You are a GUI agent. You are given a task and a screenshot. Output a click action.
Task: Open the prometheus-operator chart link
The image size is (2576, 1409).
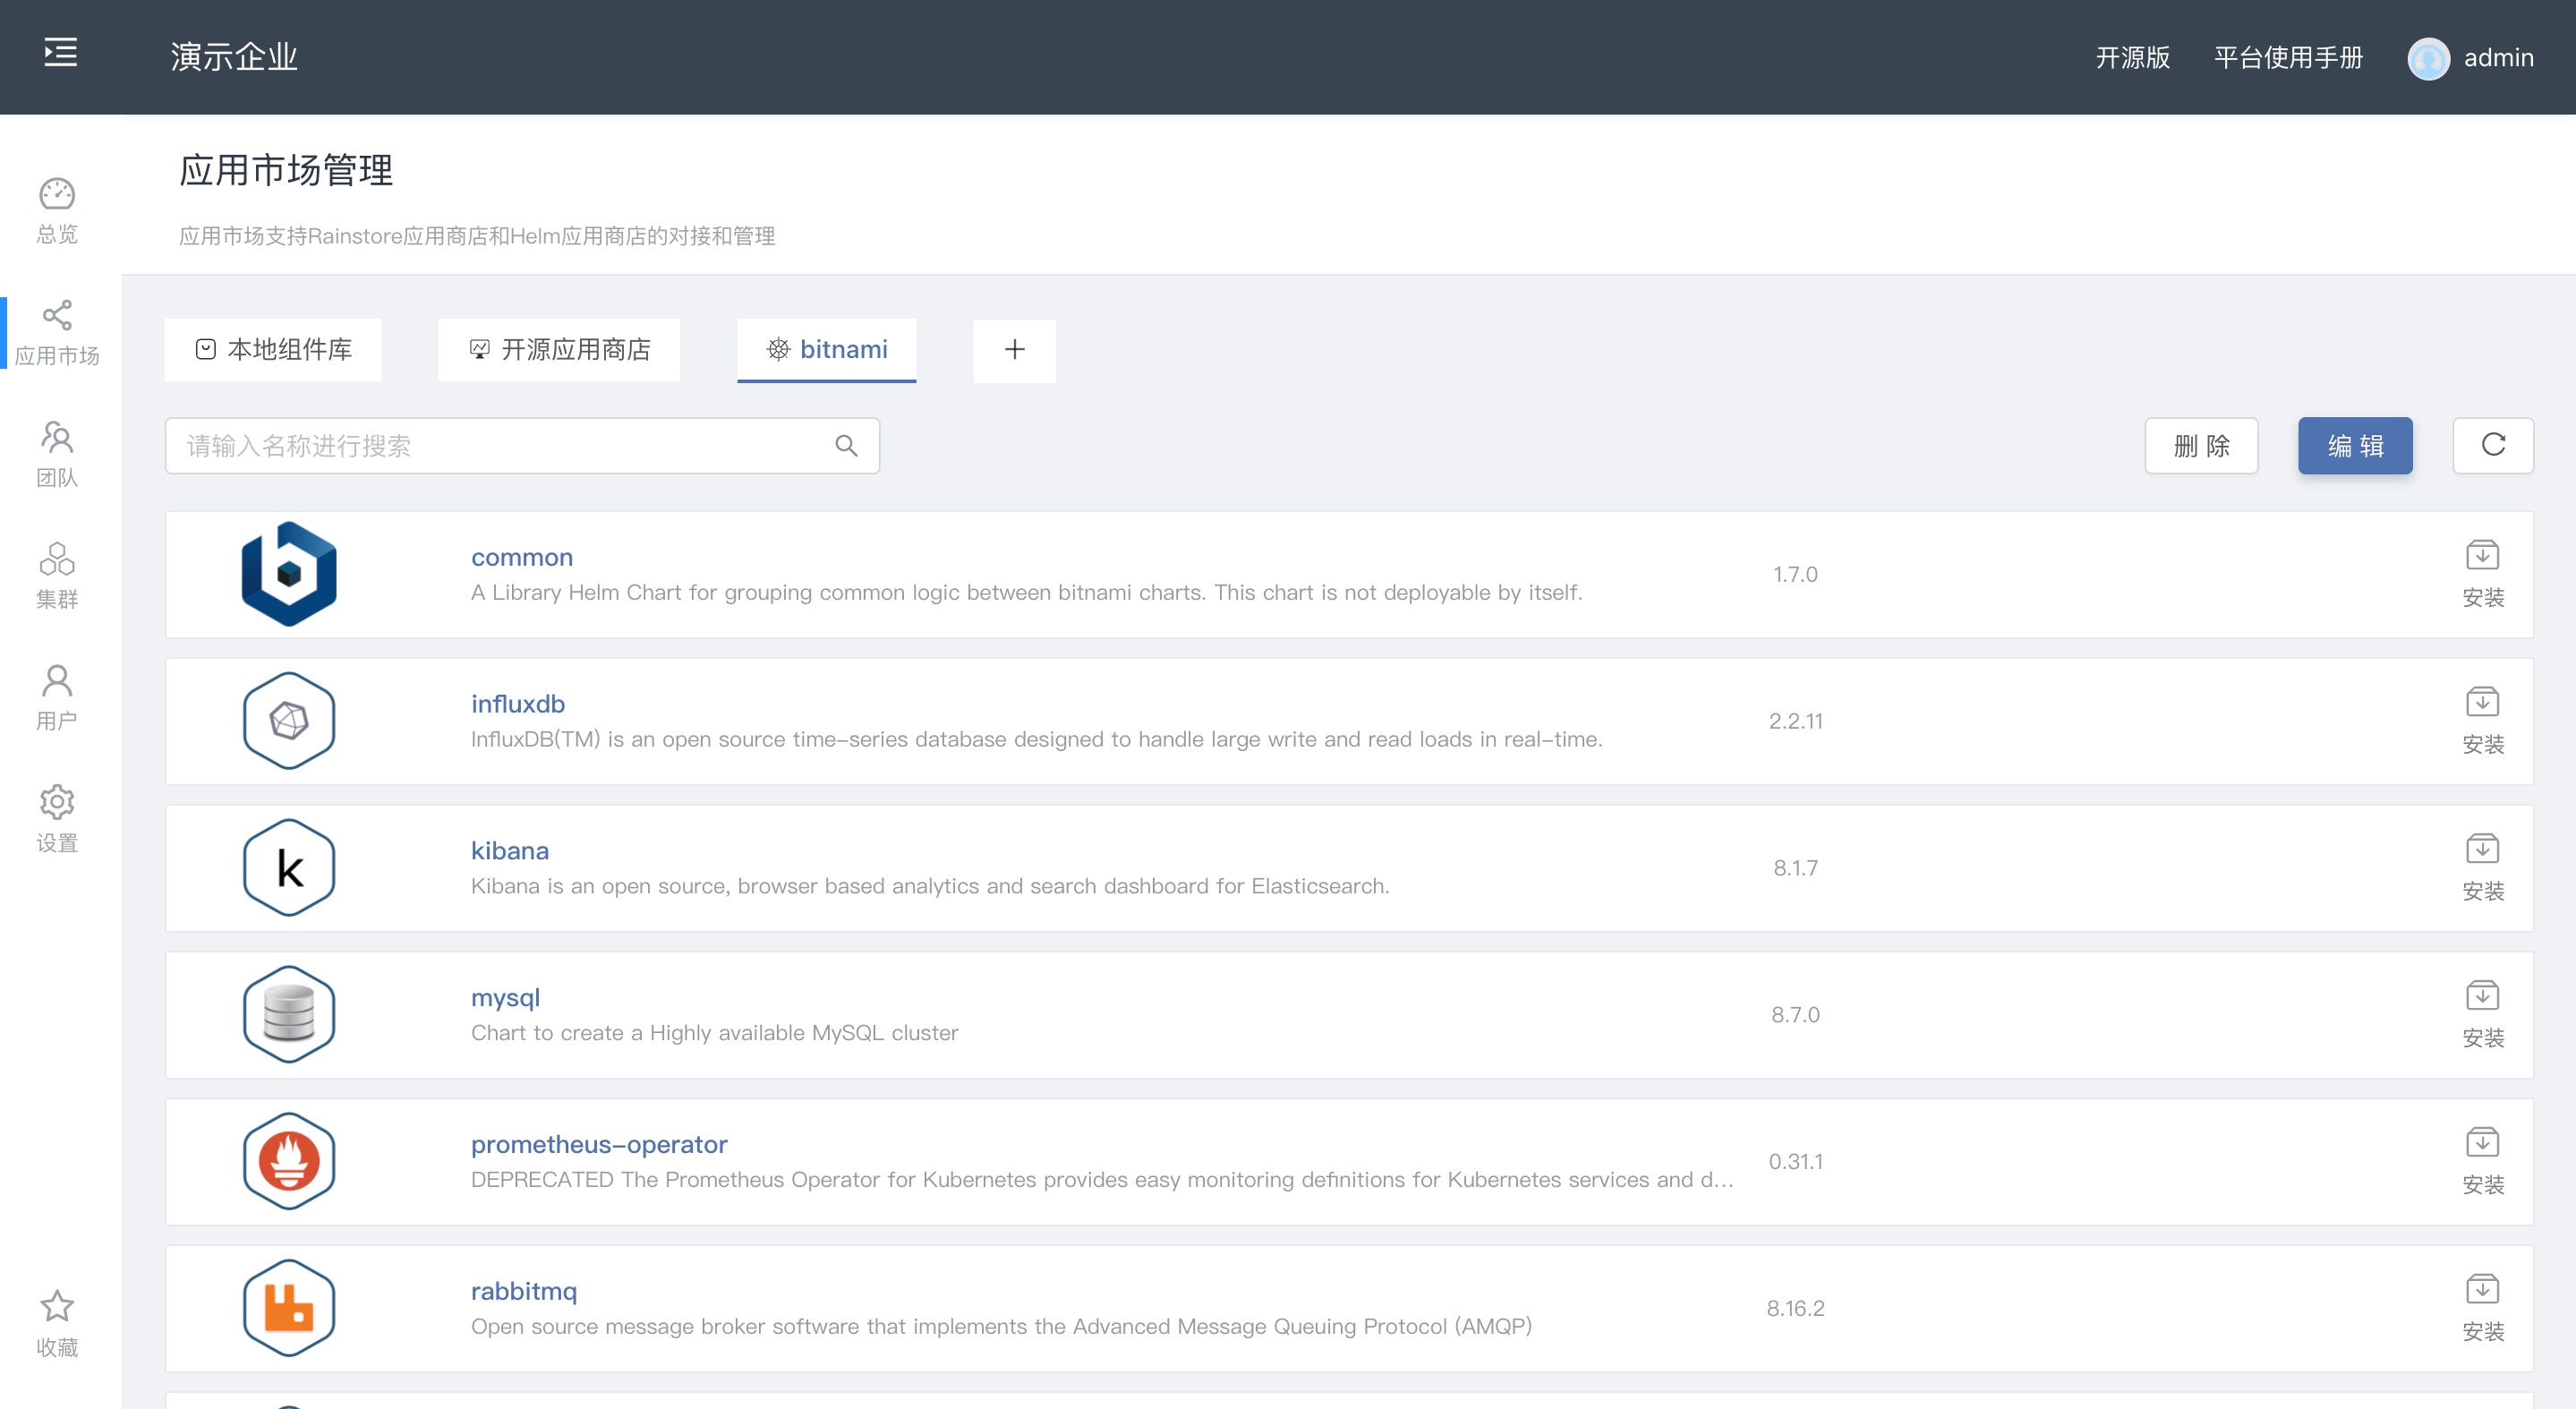[x=599, y=1144]
